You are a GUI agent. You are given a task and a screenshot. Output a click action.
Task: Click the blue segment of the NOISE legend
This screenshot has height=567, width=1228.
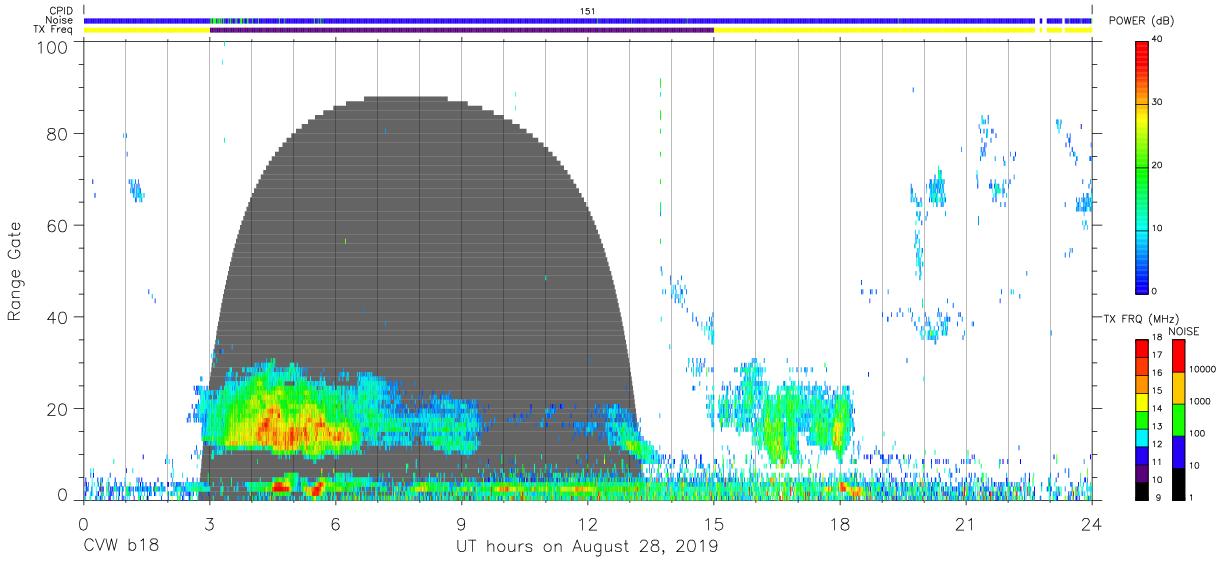tap(1179, 451)
